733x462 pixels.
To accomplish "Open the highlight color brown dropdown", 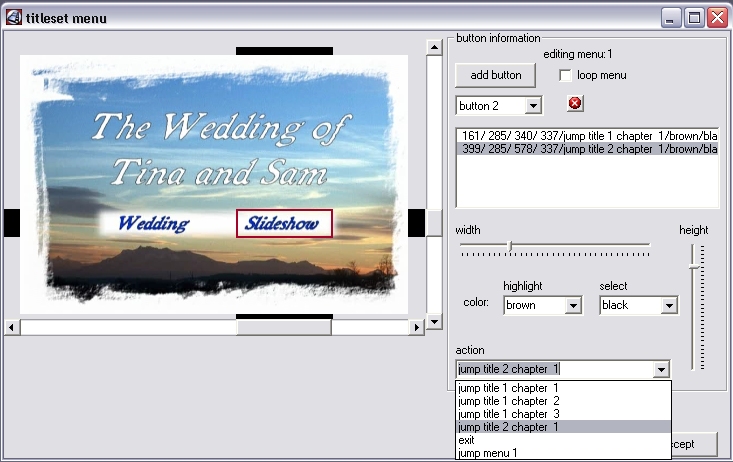I will pos(573,305).
